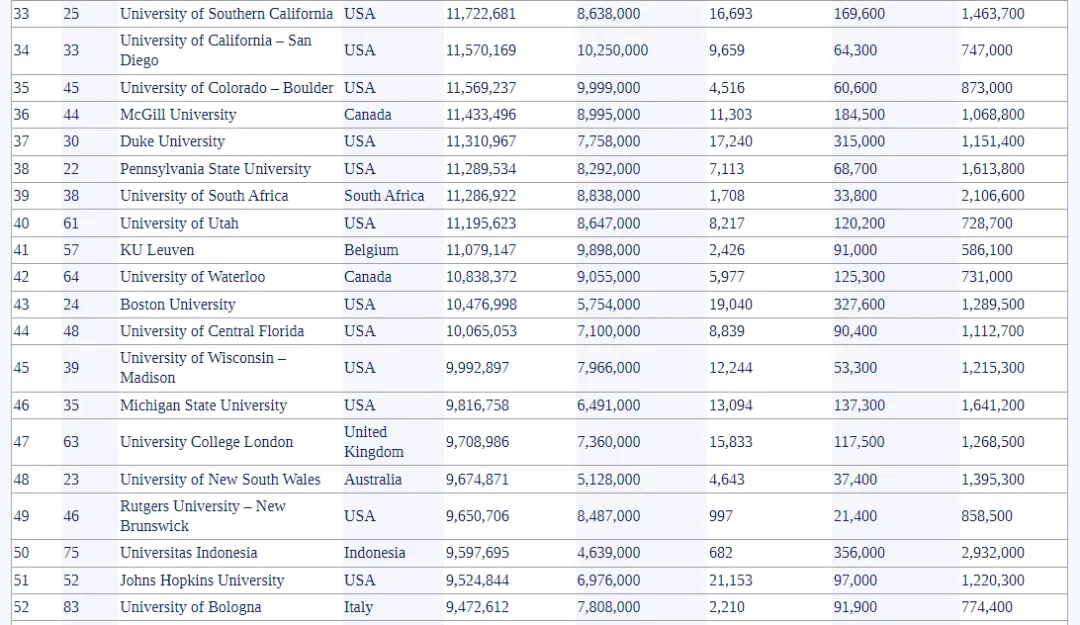
Task: Click University of South Africa name
Action: point(204,196)
